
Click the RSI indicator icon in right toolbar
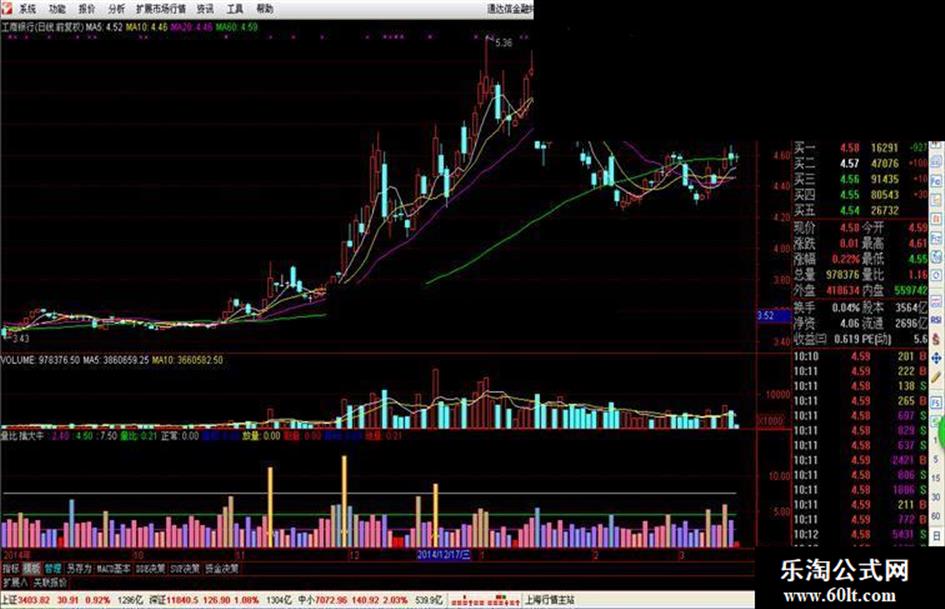click(x=936, y=320)
